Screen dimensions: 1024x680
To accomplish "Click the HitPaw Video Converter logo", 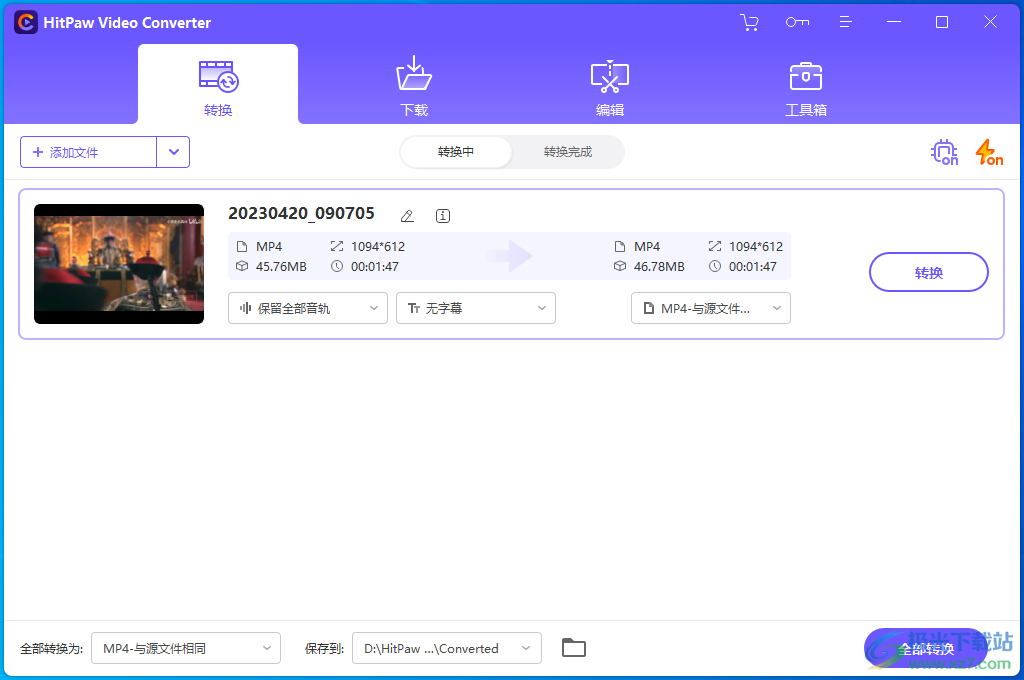I will tap(25, 21).
